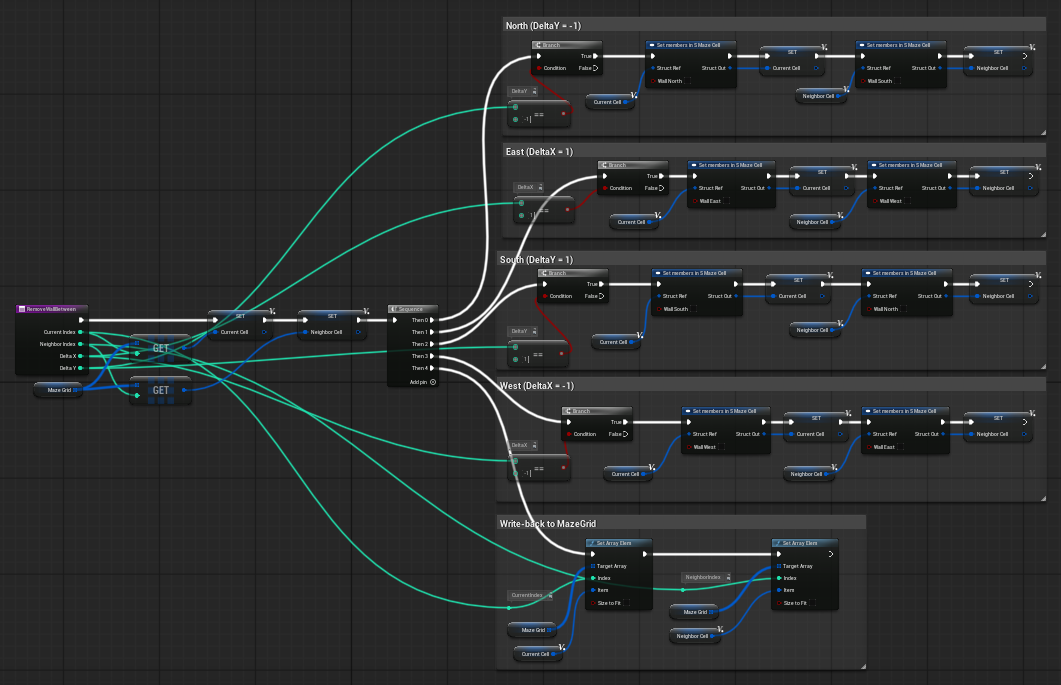Select the West (DeltaX = -1) comment title
The height and width of the screenshot is (685, 1061).
(x=537, y=386)
